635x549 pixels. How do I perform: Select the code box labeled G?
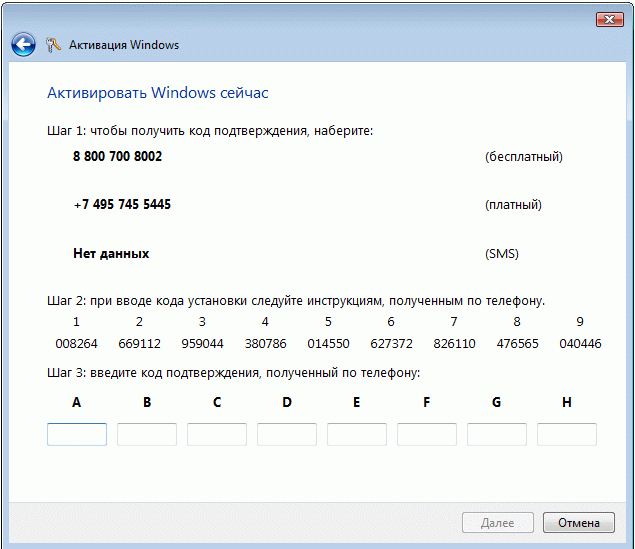pyautogui.click(x=497, y=434)
